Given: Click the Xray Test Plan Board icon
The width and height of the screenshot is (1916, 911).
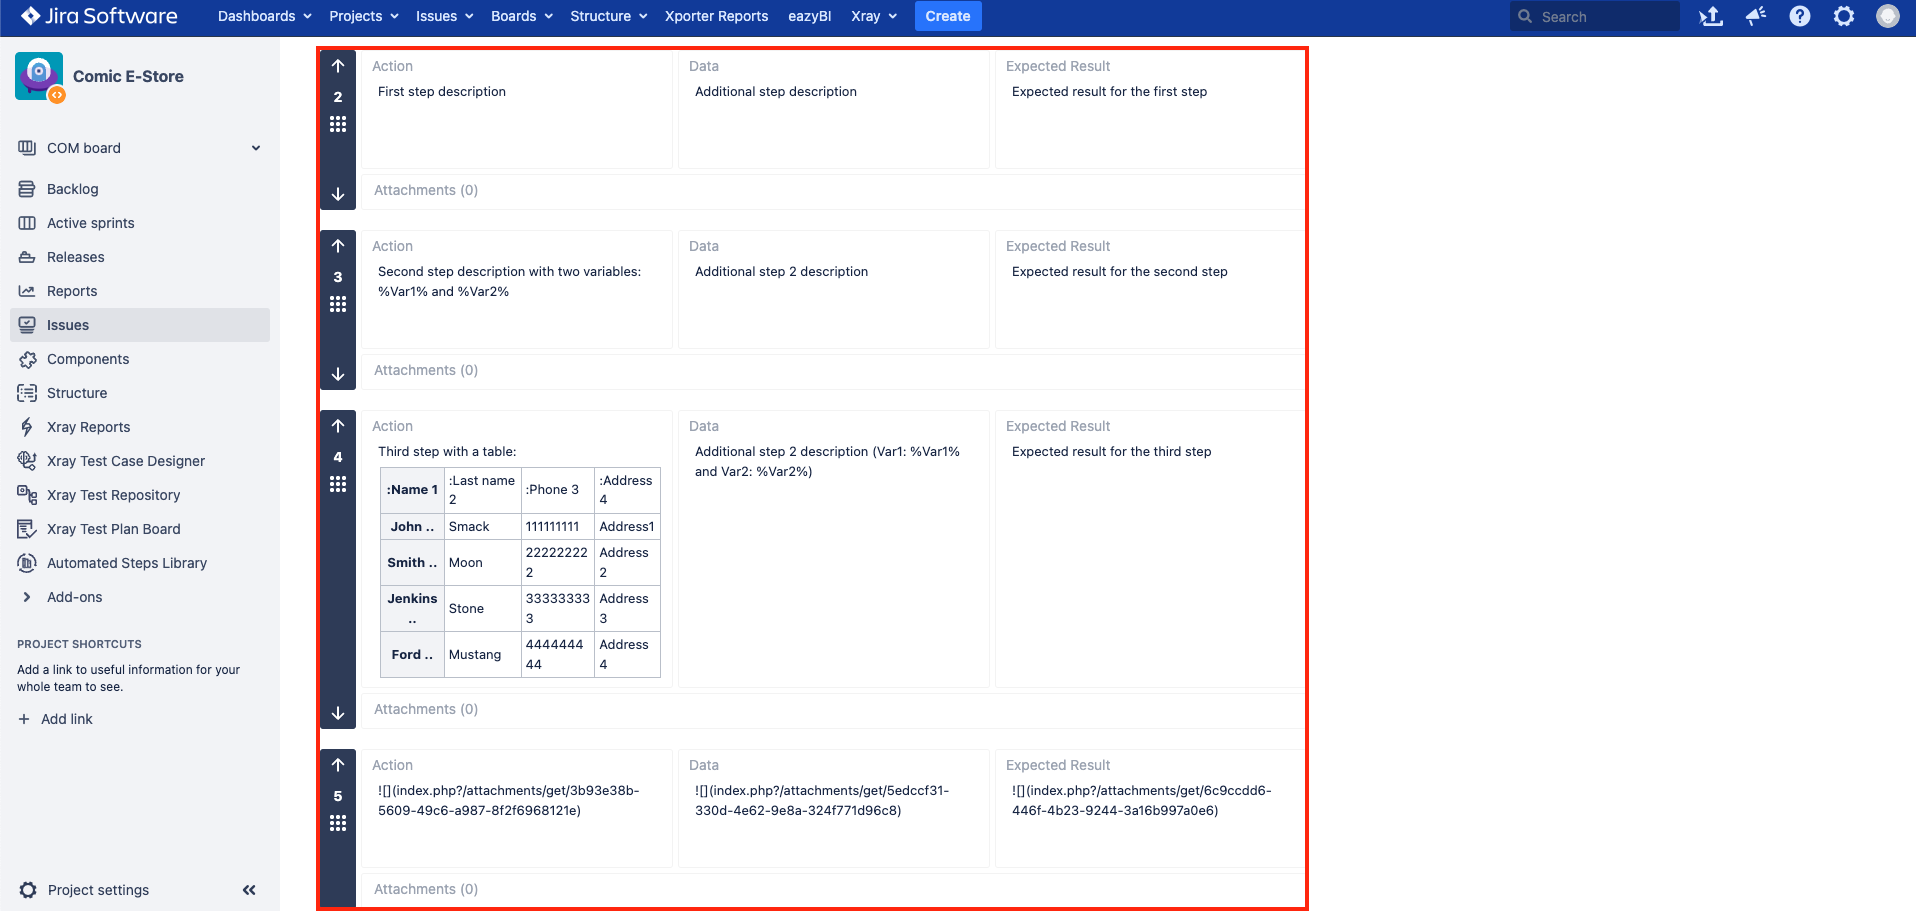Looking at the screenshot, I should pos(27,529).
